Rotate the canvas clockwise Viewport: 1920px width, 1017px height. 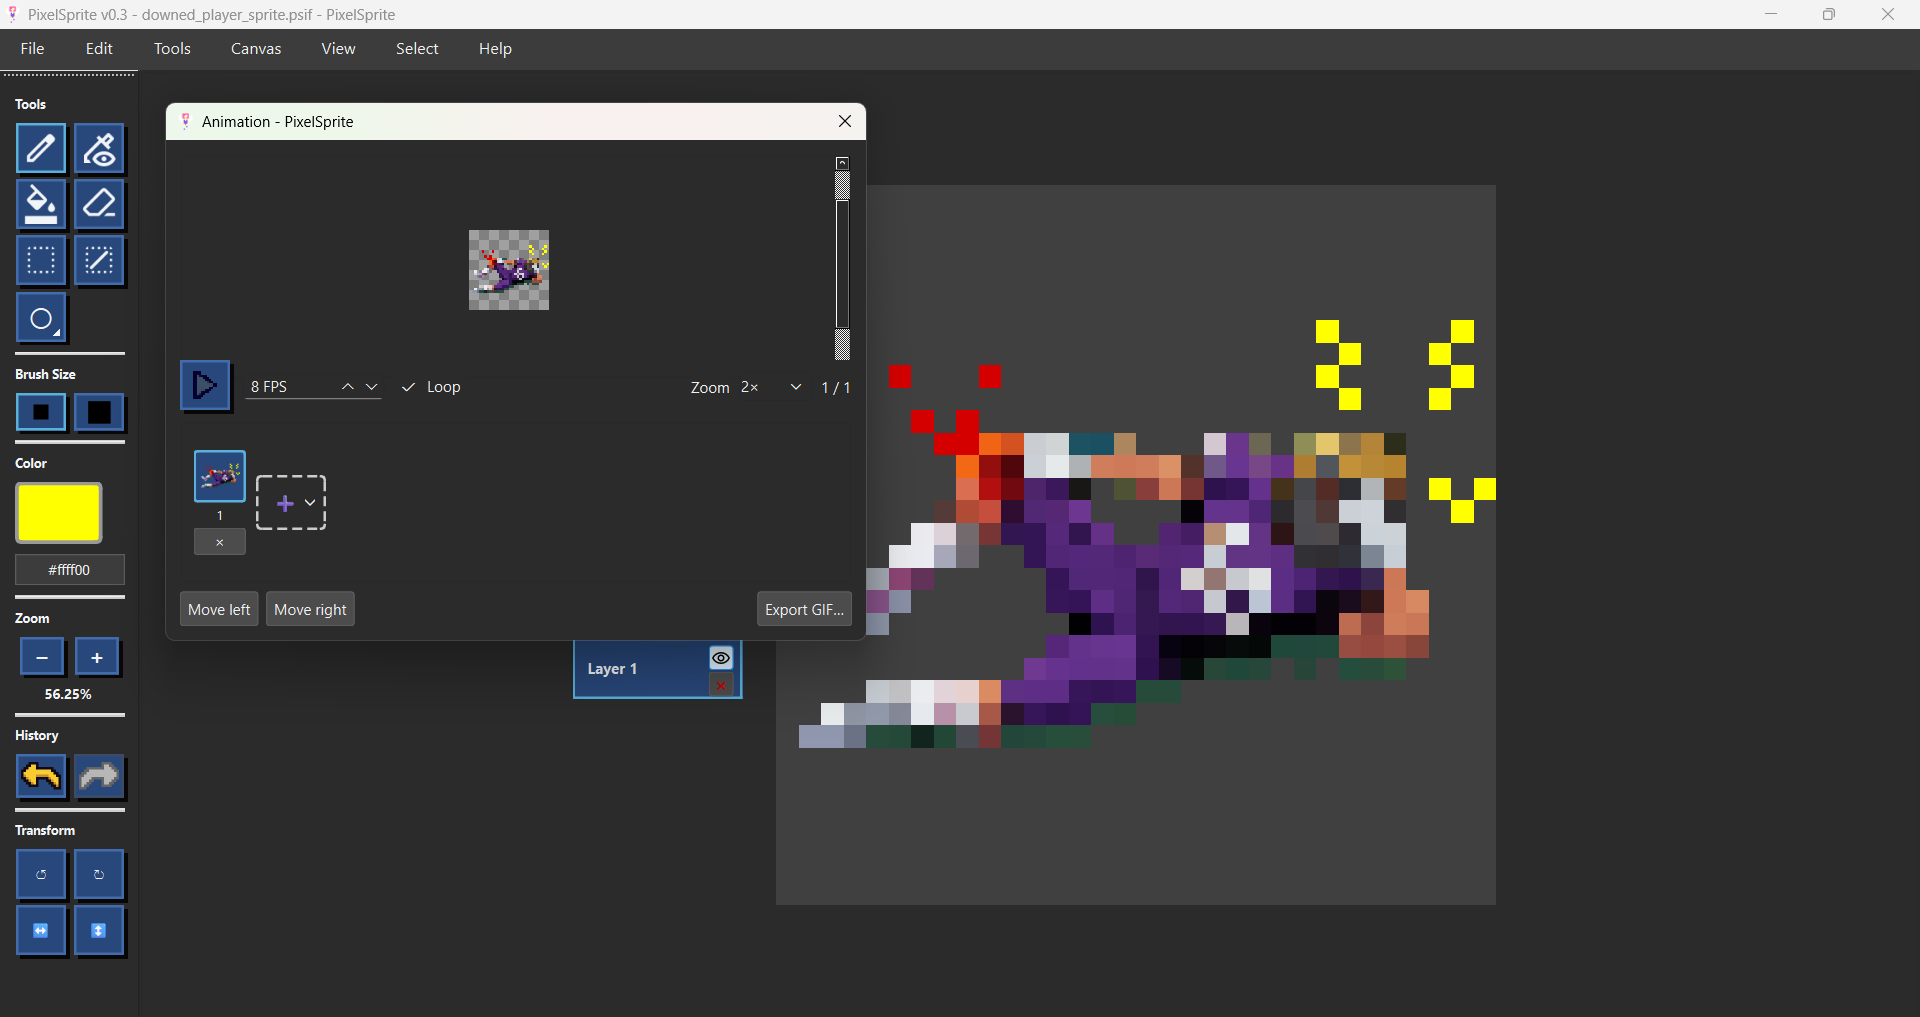pos(99,875)
